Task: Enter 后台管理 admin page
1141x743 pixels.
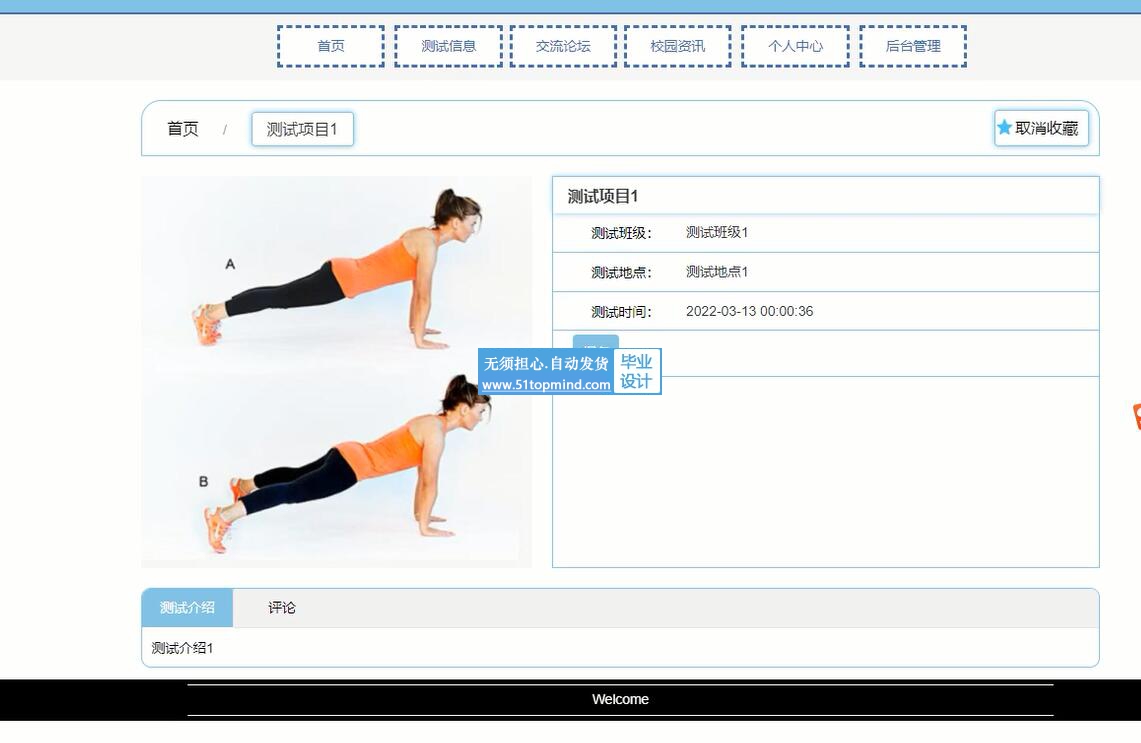Action: point(913,46)
